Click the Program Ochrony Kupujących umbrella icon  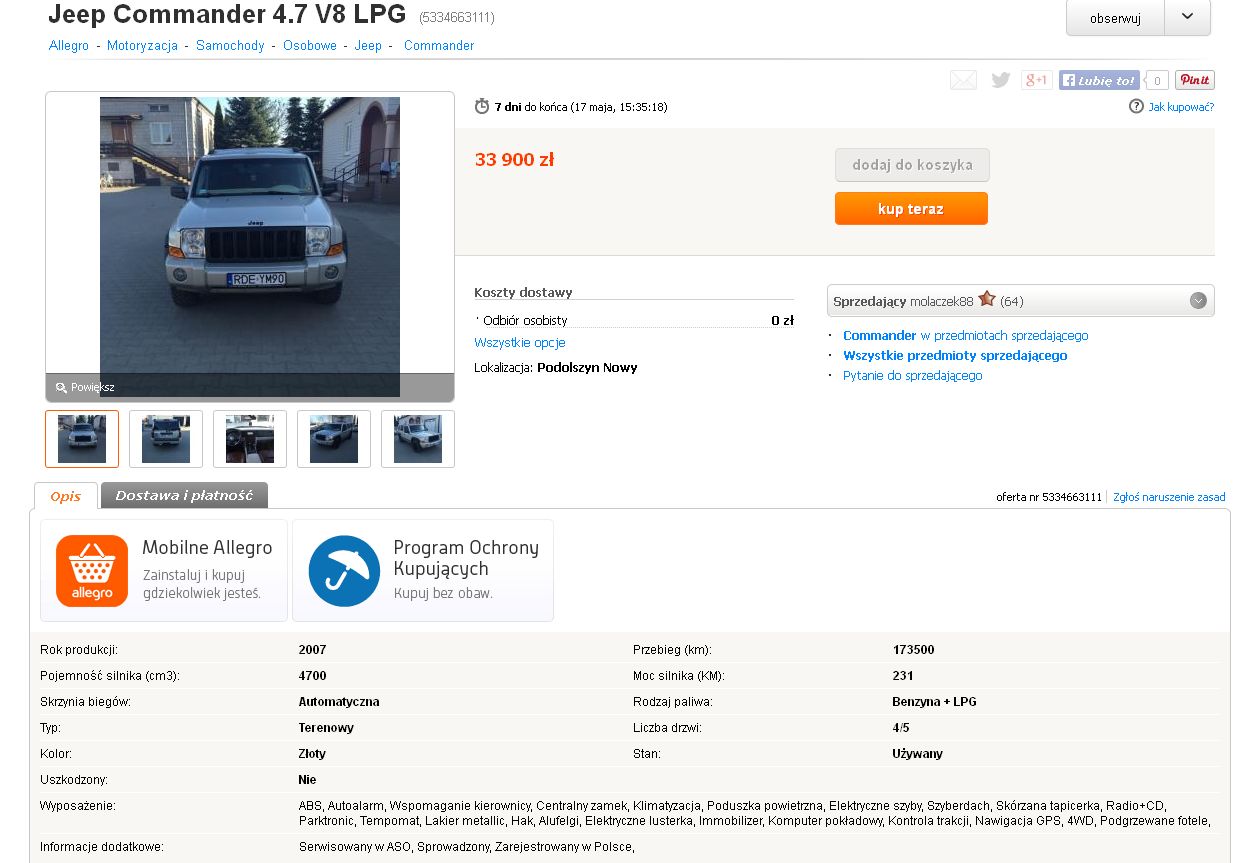(x=344, y=571)
